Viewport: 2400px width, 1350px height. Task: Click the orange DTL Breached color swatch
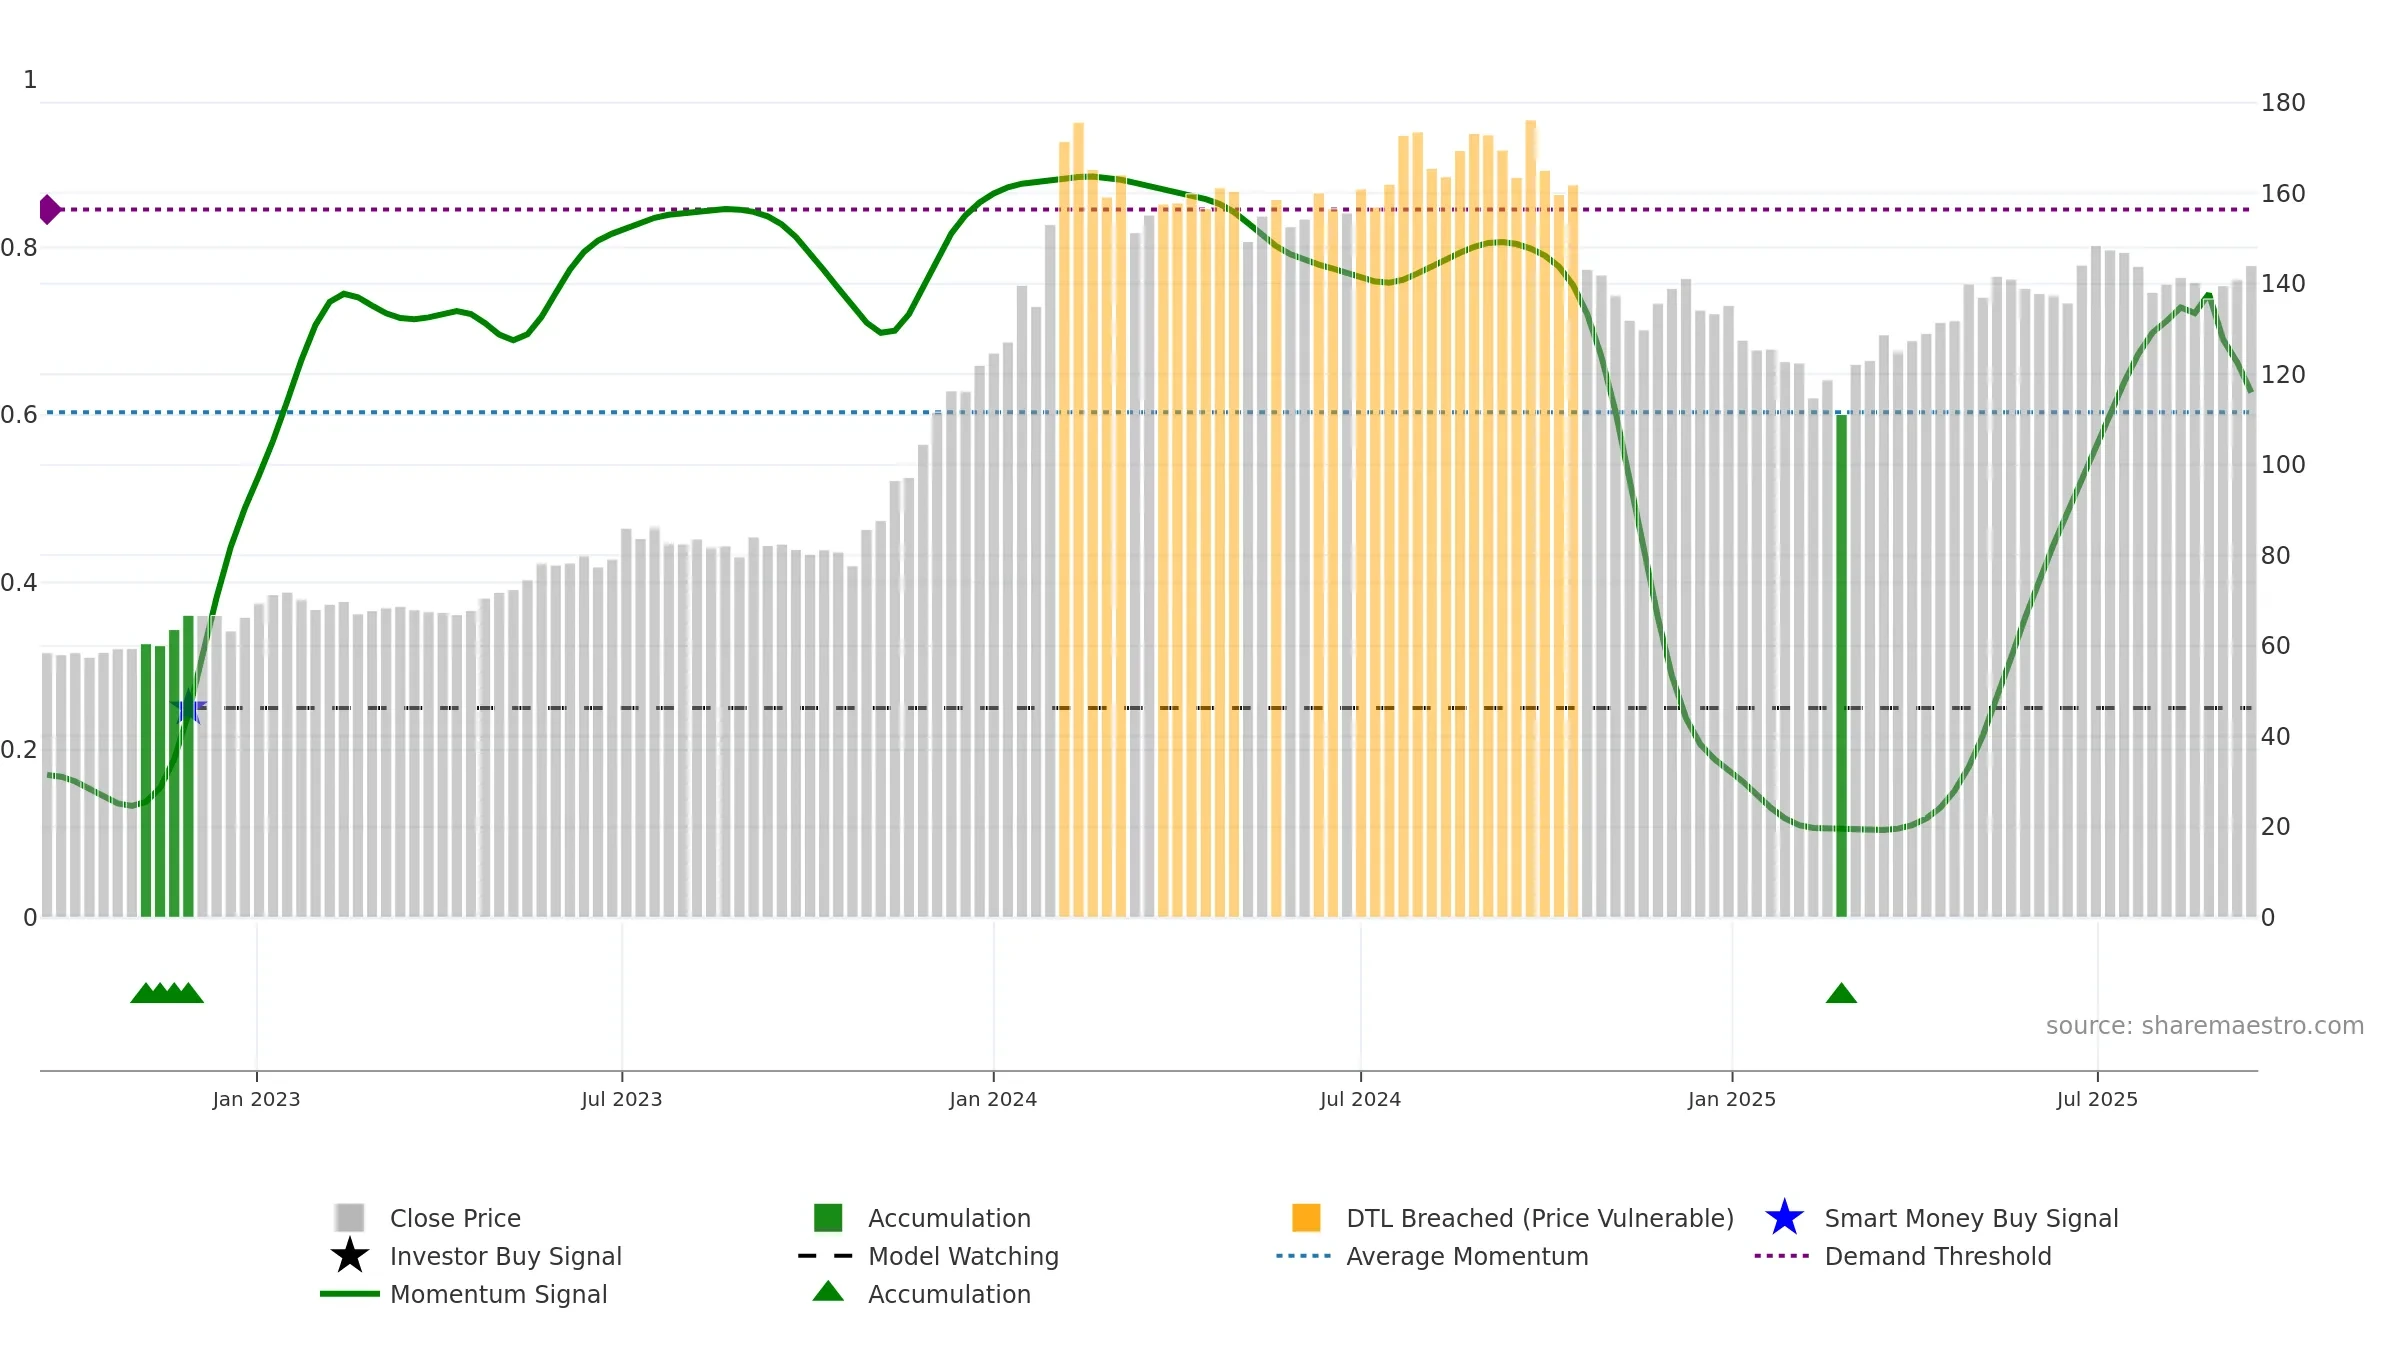click(x=1306, y=1218)
